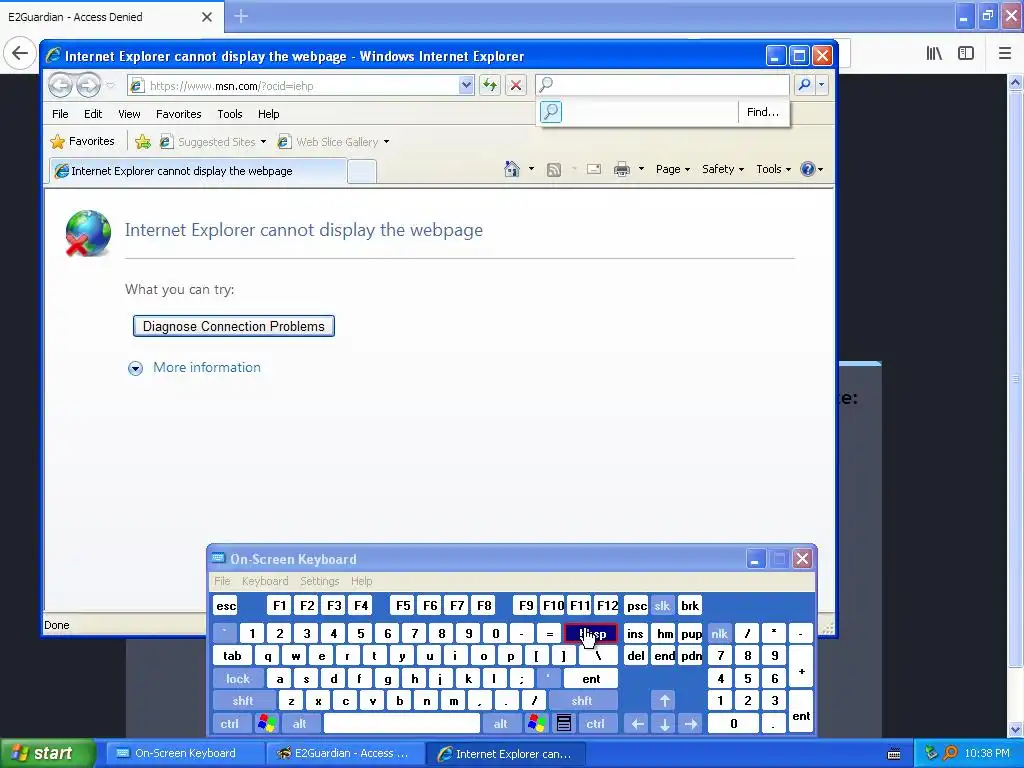
Task: Click the F5 key on keyboard
Action: pyautogui.click(x=403, y=605)
